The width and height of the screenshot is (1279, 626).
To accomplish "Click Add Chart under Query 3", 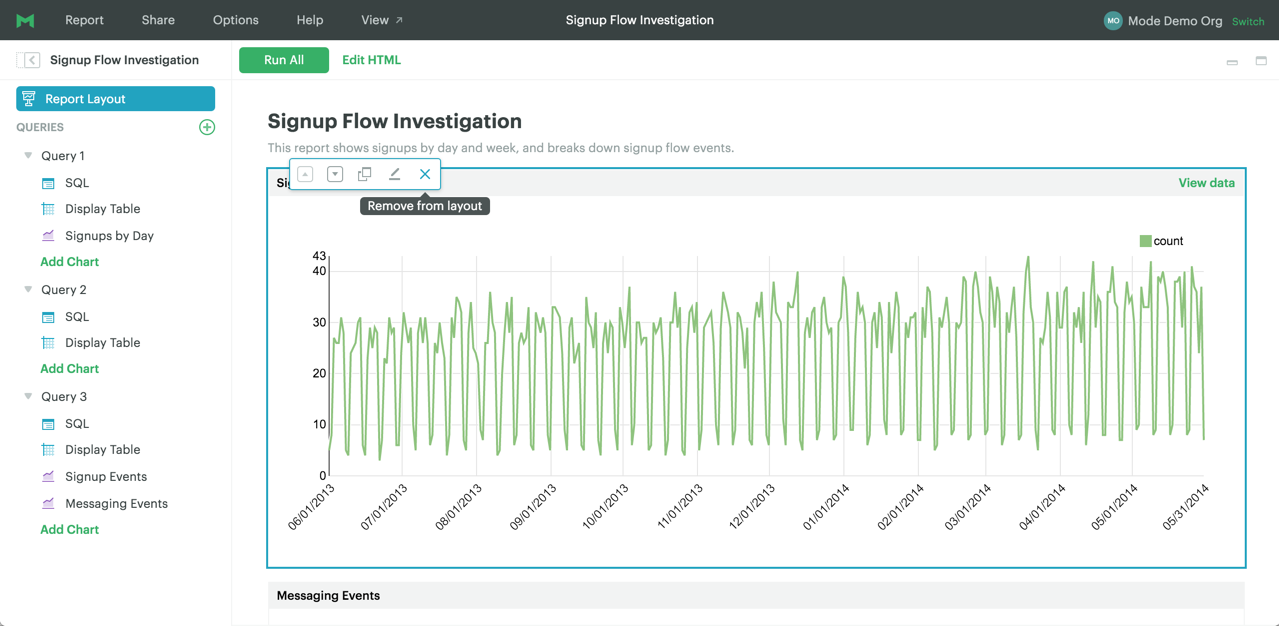I will click(x=69, y=530).
